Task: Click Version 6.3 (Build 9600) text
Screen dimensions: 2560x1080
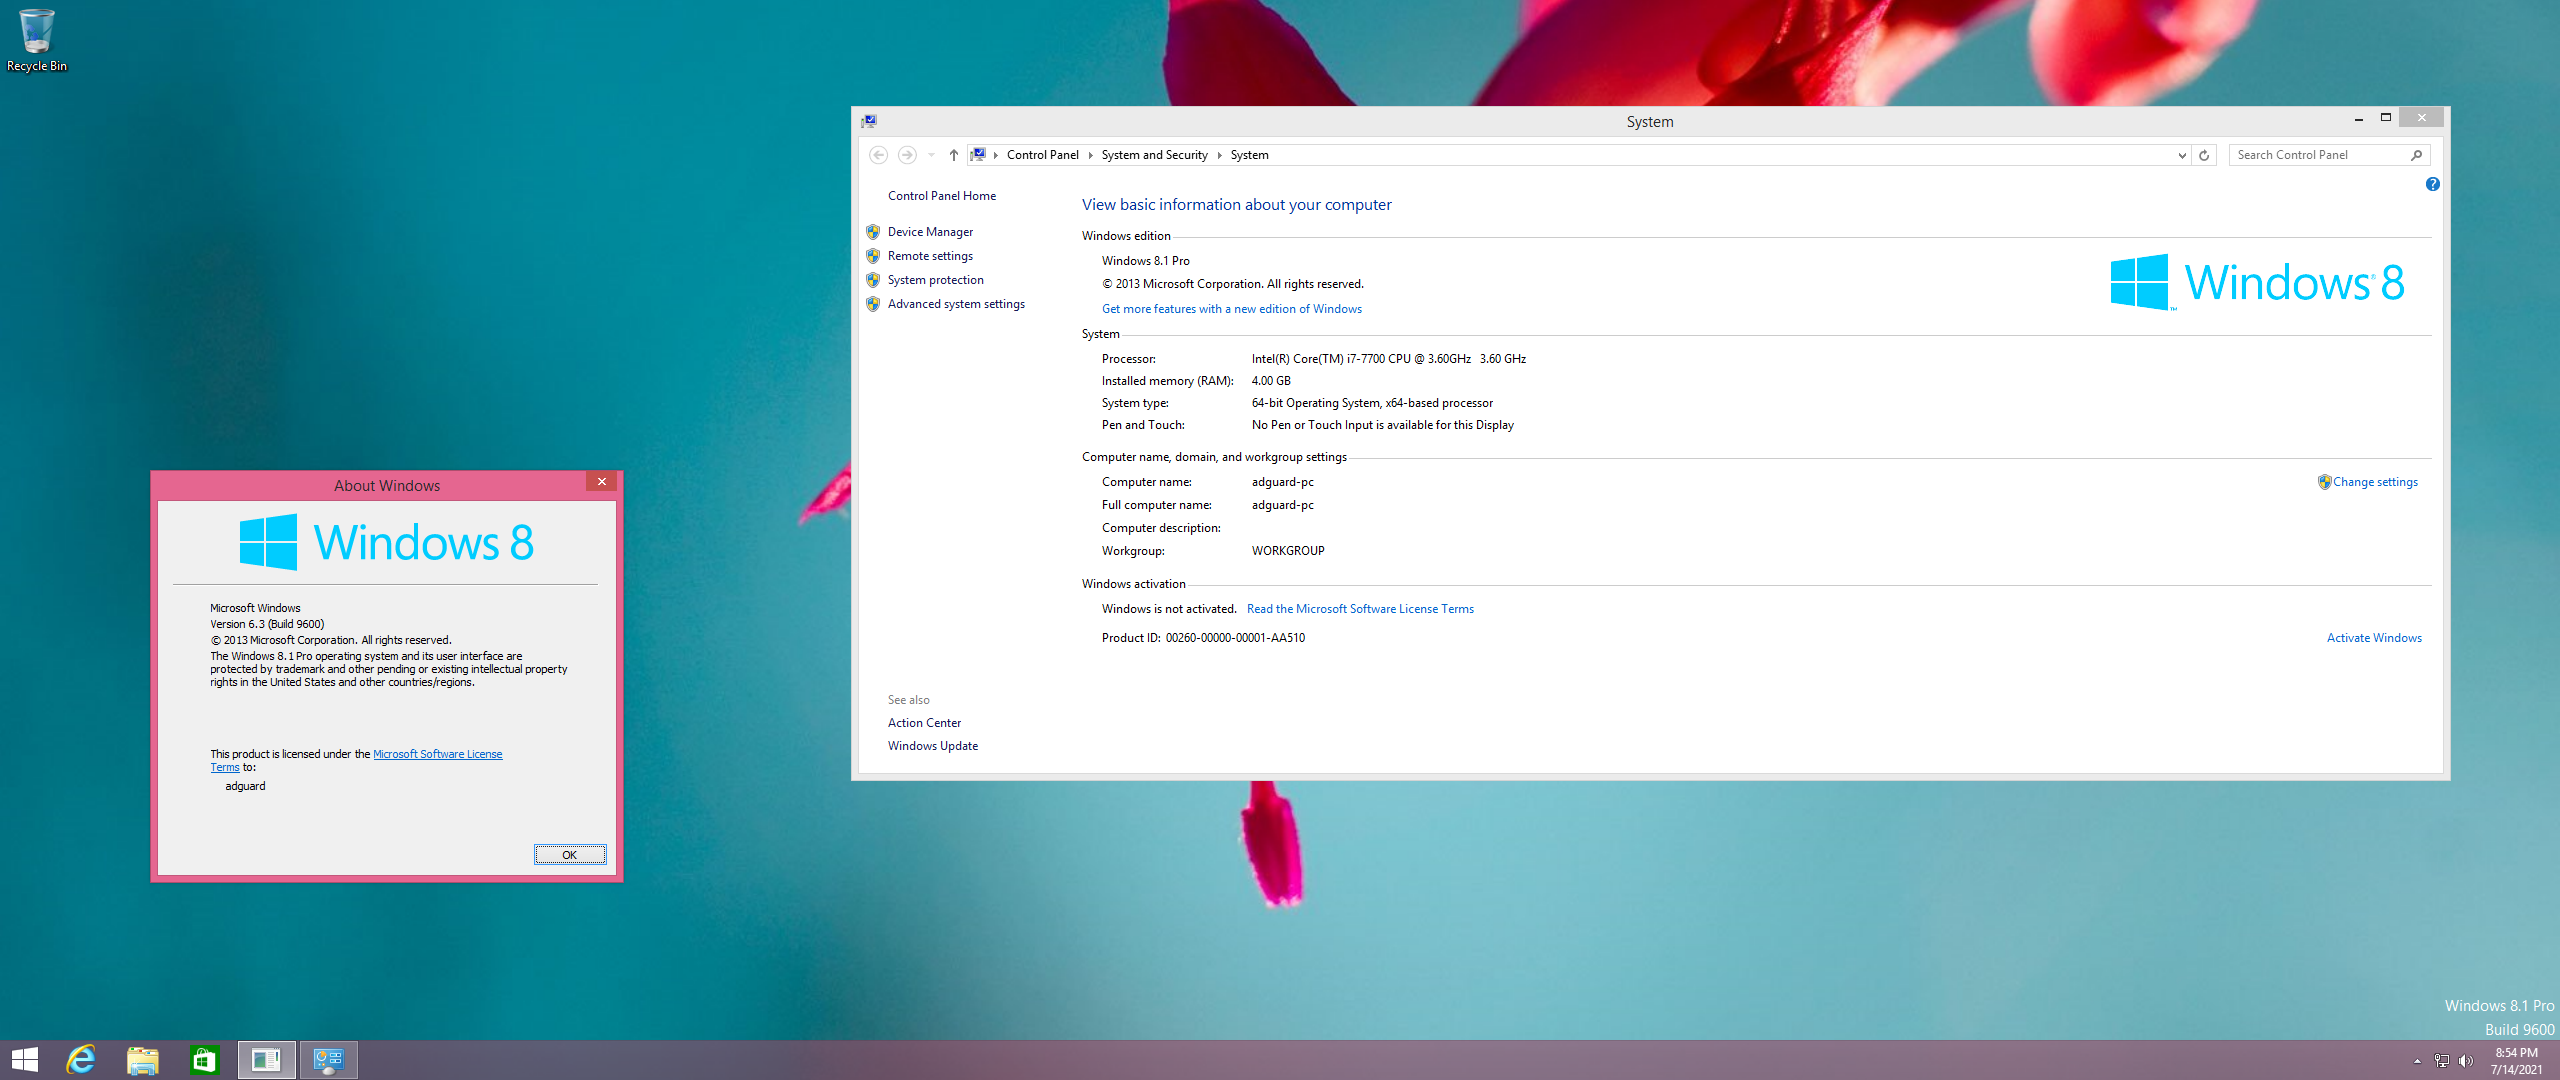Action: coord(267,624)
